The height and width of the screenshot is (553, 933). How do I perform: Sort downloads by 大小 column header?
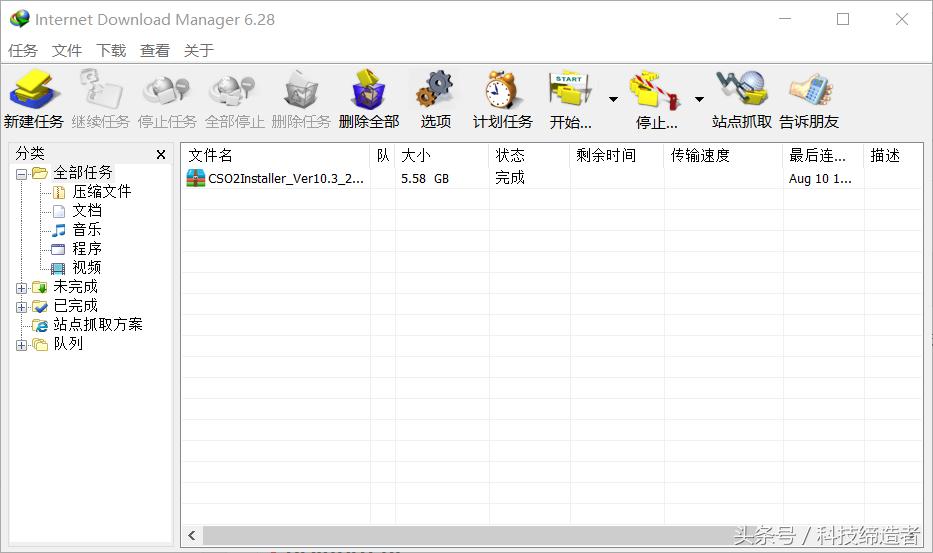pyautogui.click(x=416, y=155)
